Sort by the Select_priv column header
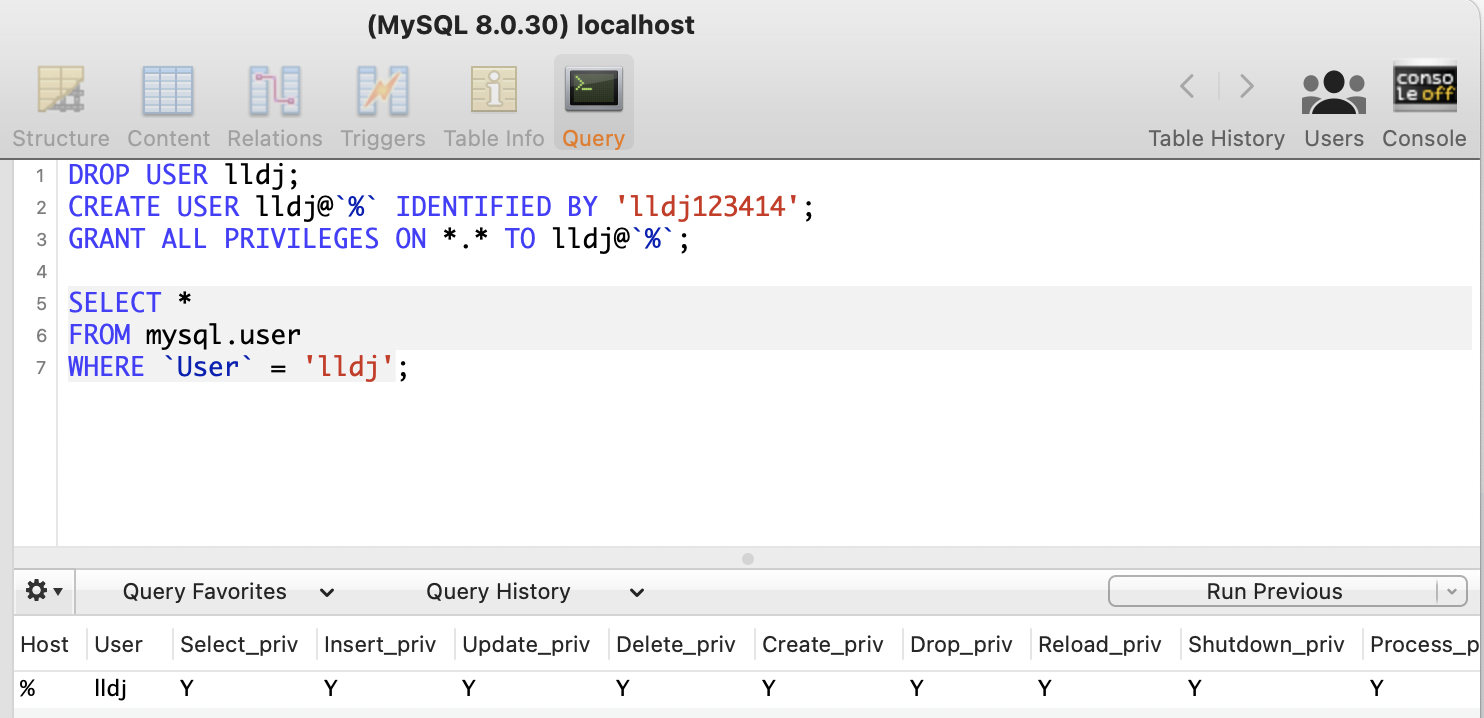The image size is (1484, 718). [240, 644]
